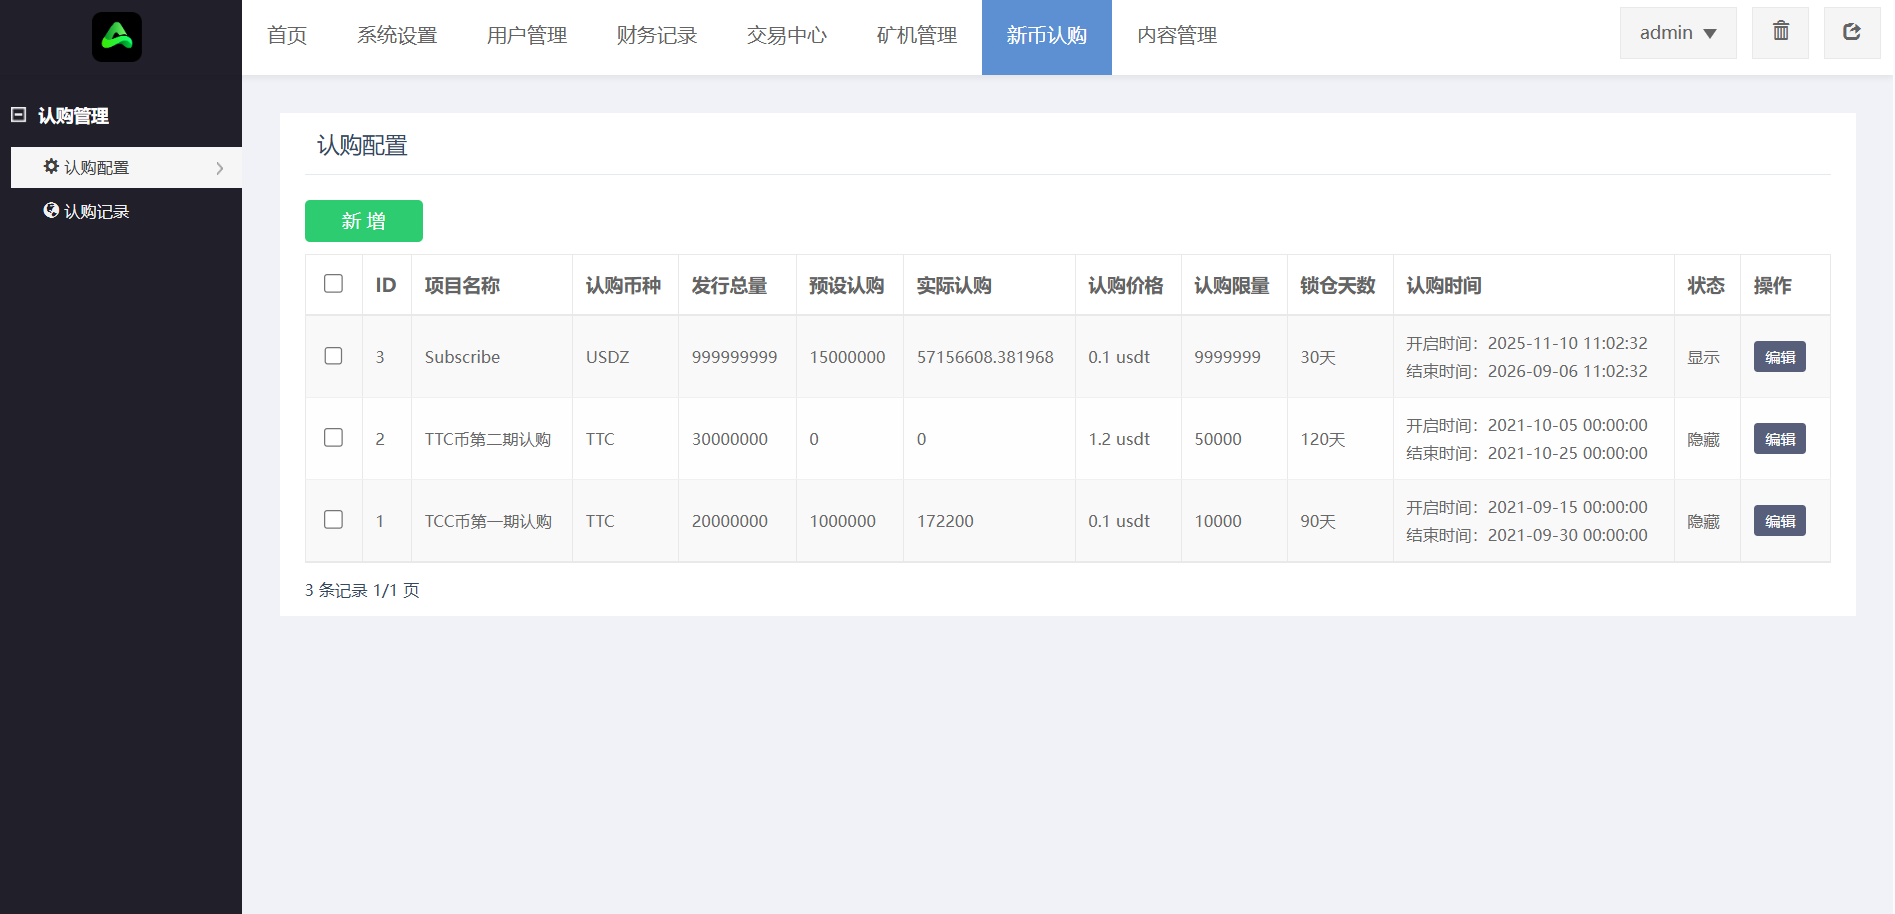Edit the Subscribe project via 编辑
This screenshot has width=1895, height=914.
pyautogui.click(x=1779, y=357)
